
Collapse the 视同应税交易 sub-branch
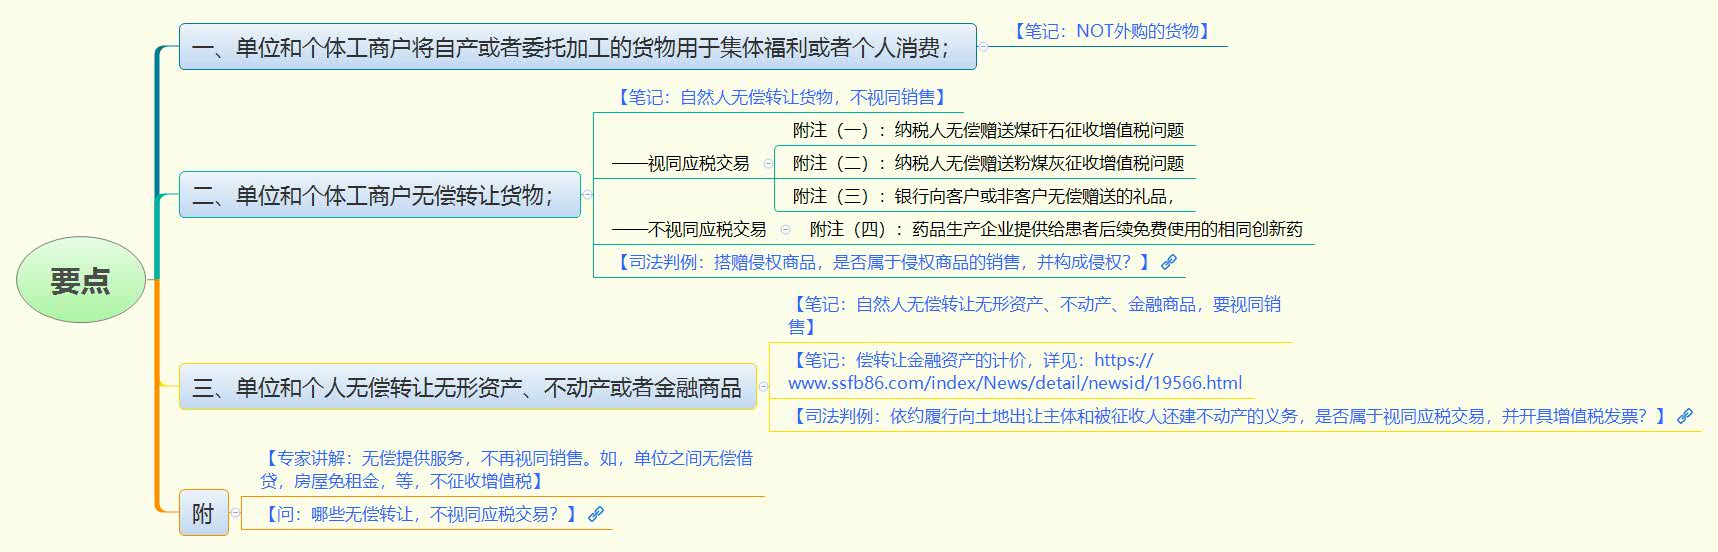click(x=768, y=163)
